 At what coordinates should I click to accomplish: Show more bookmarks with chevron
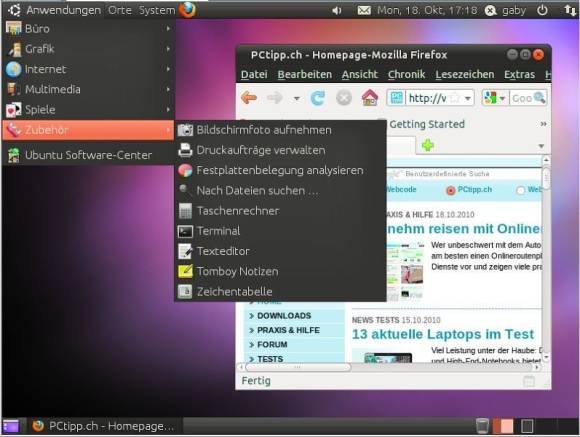click(543, 124)
